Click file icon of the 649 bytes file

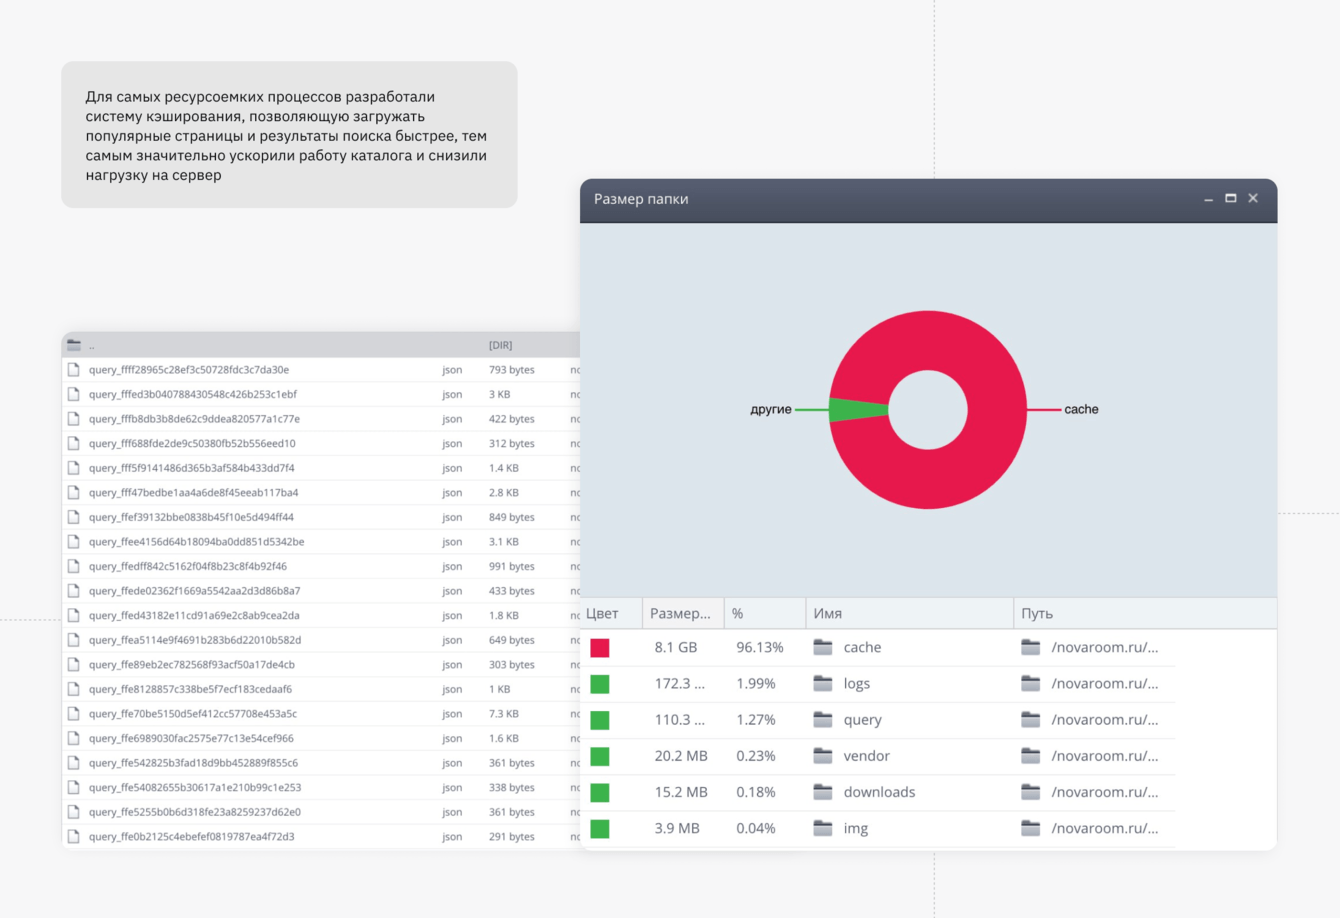point(73,640)
